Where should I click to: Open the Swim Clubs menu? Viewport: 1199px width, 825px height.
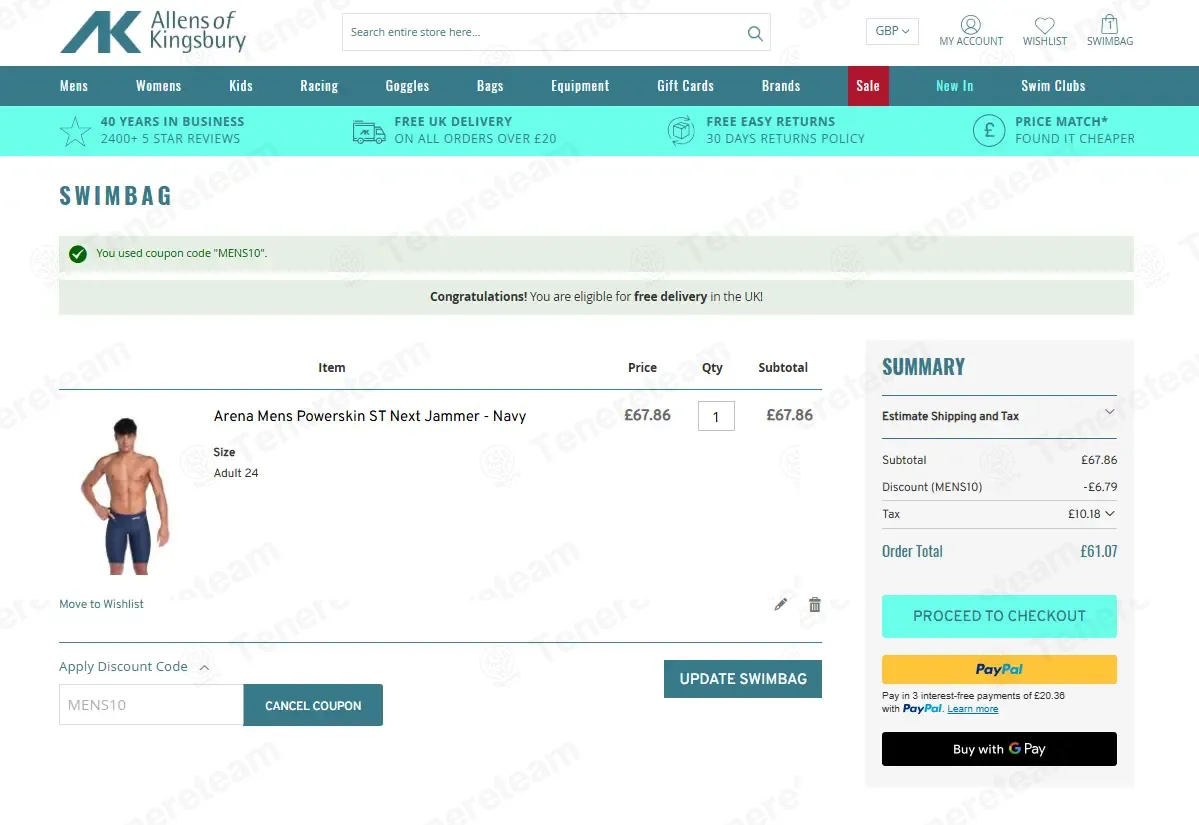[1053, 86]
